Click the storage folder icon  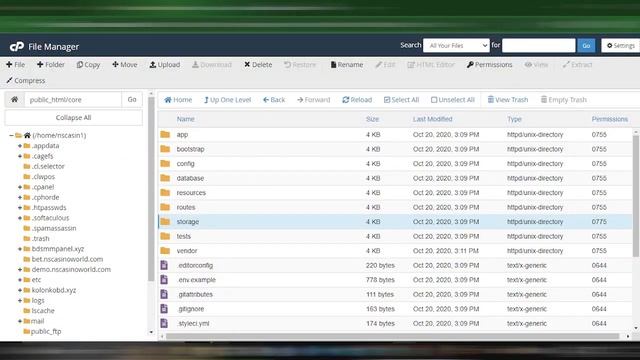(165, 222)
